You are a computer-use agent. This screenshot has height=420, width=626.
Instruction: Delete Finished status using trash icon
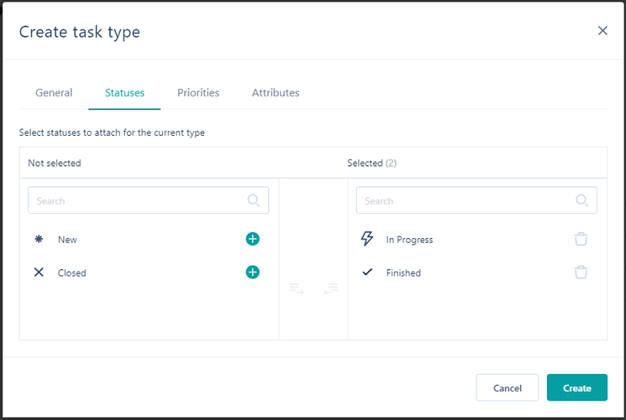[581, 272]
